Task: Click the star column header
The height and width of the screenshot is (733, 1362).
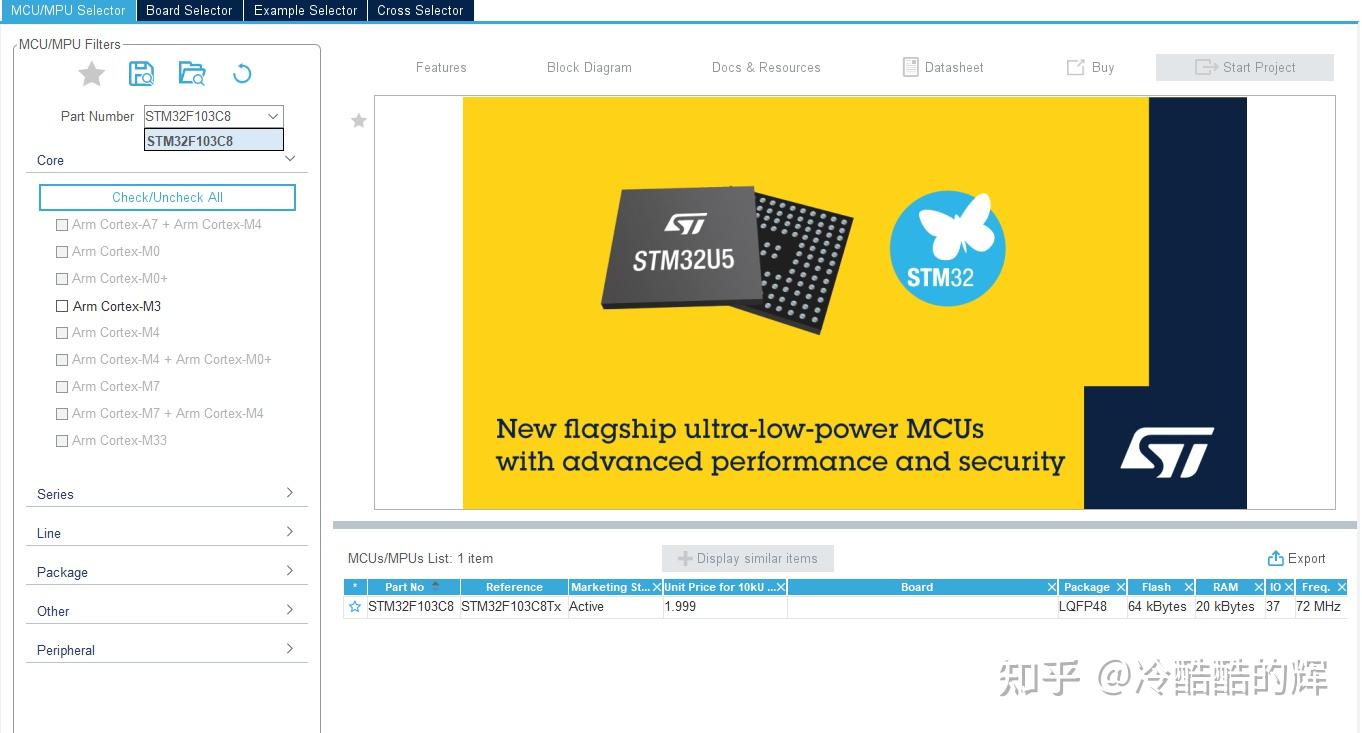Action: pyautogui.click(x=355, y=587)
